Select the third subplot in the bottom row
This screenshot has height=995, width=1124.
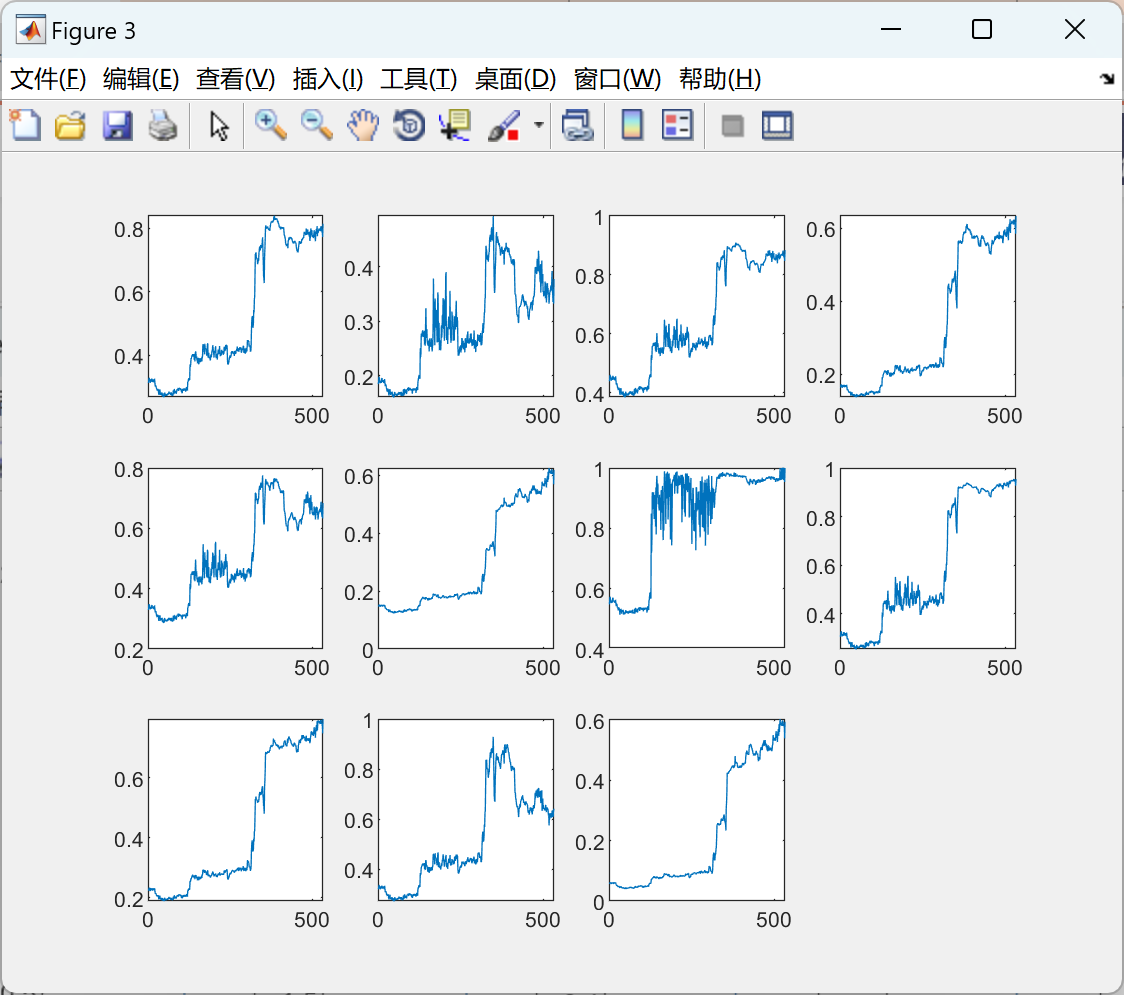pos(697,810)
